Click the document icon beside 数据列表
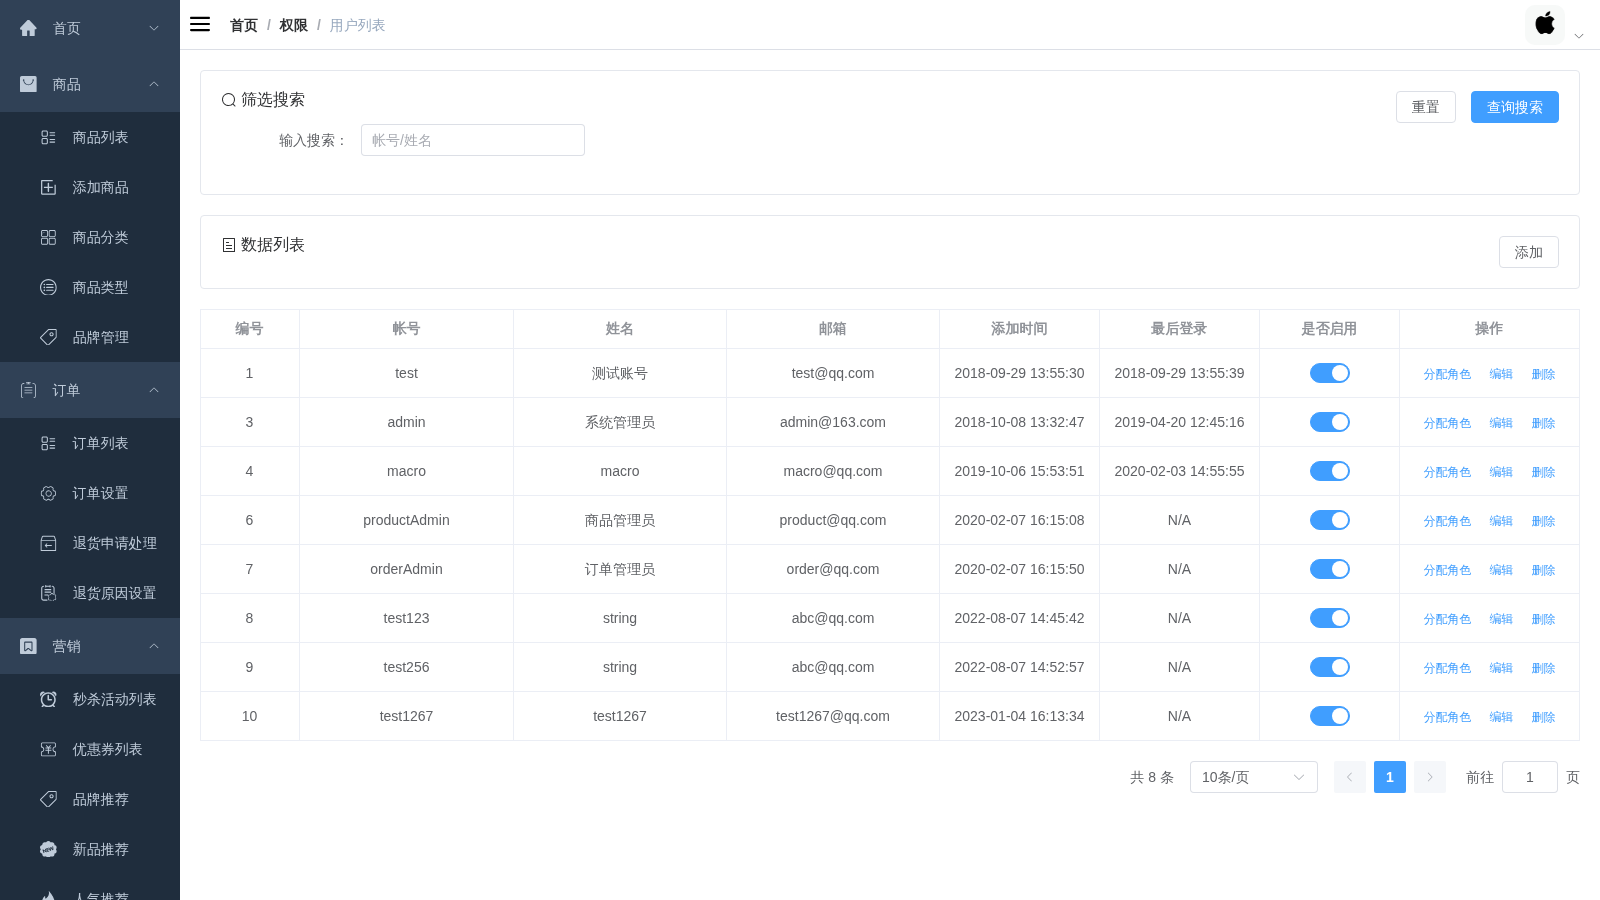The image size is (1600, 900). pos(229,245)
